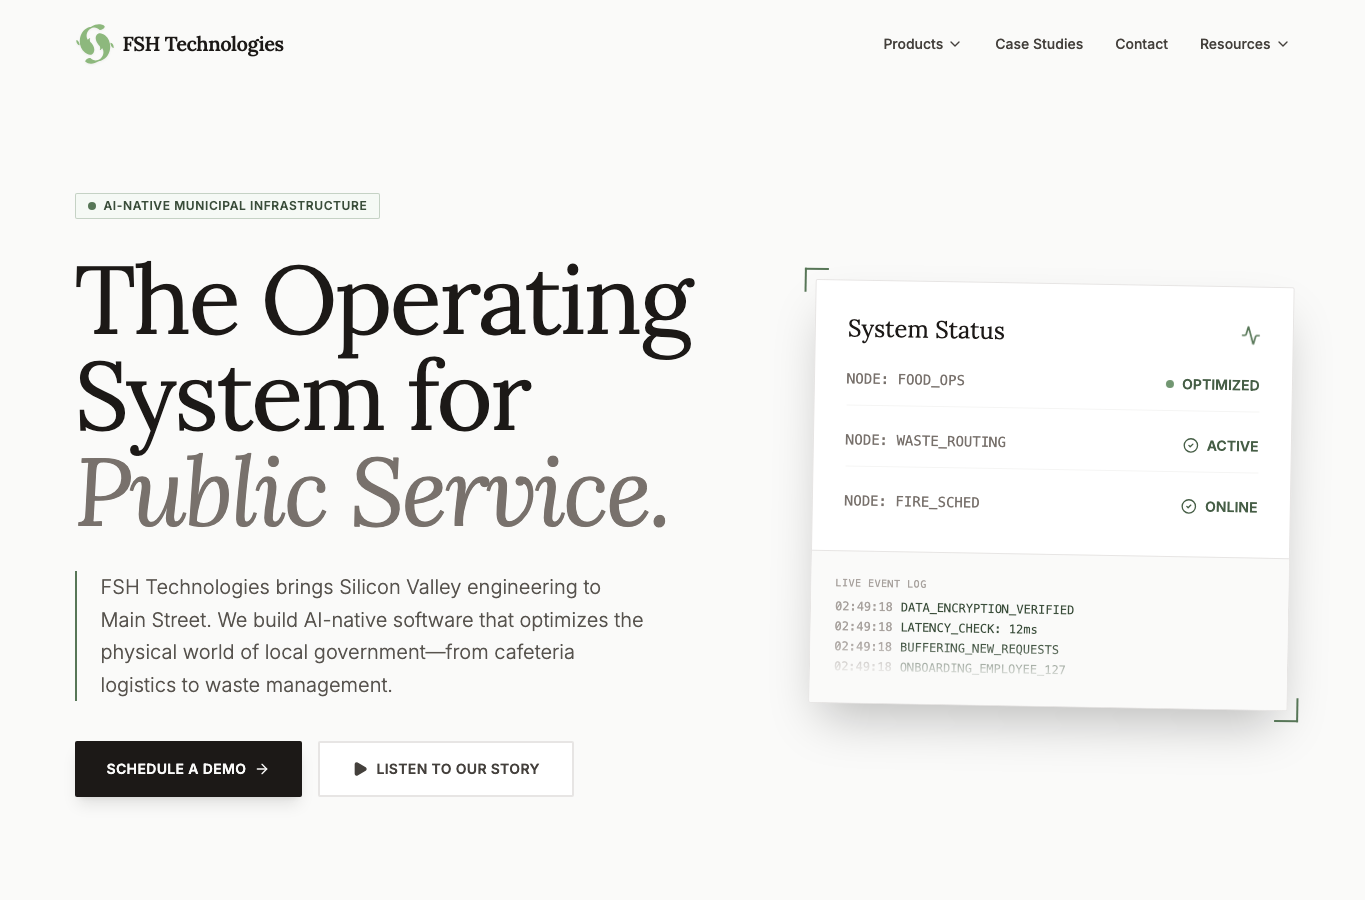The height and width of the screenshot is (900, 1365).
Task: Open the Case Studies page
Action: coord(1039,44)
